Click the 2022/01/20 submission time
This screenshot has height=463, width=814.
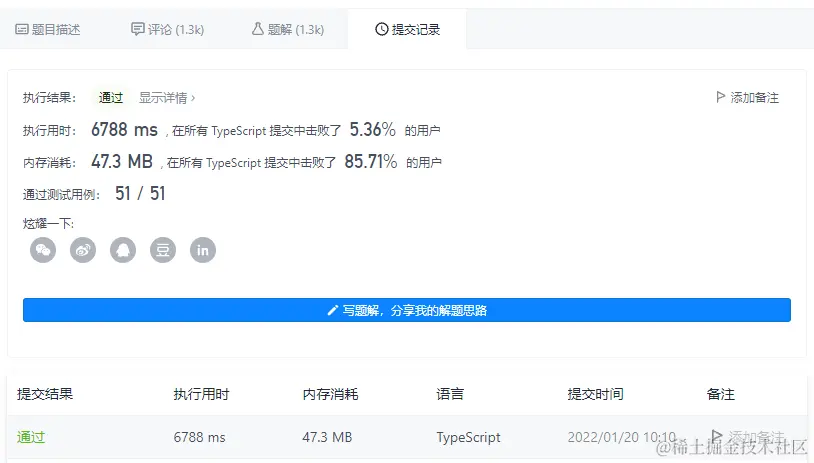(622, 437)
